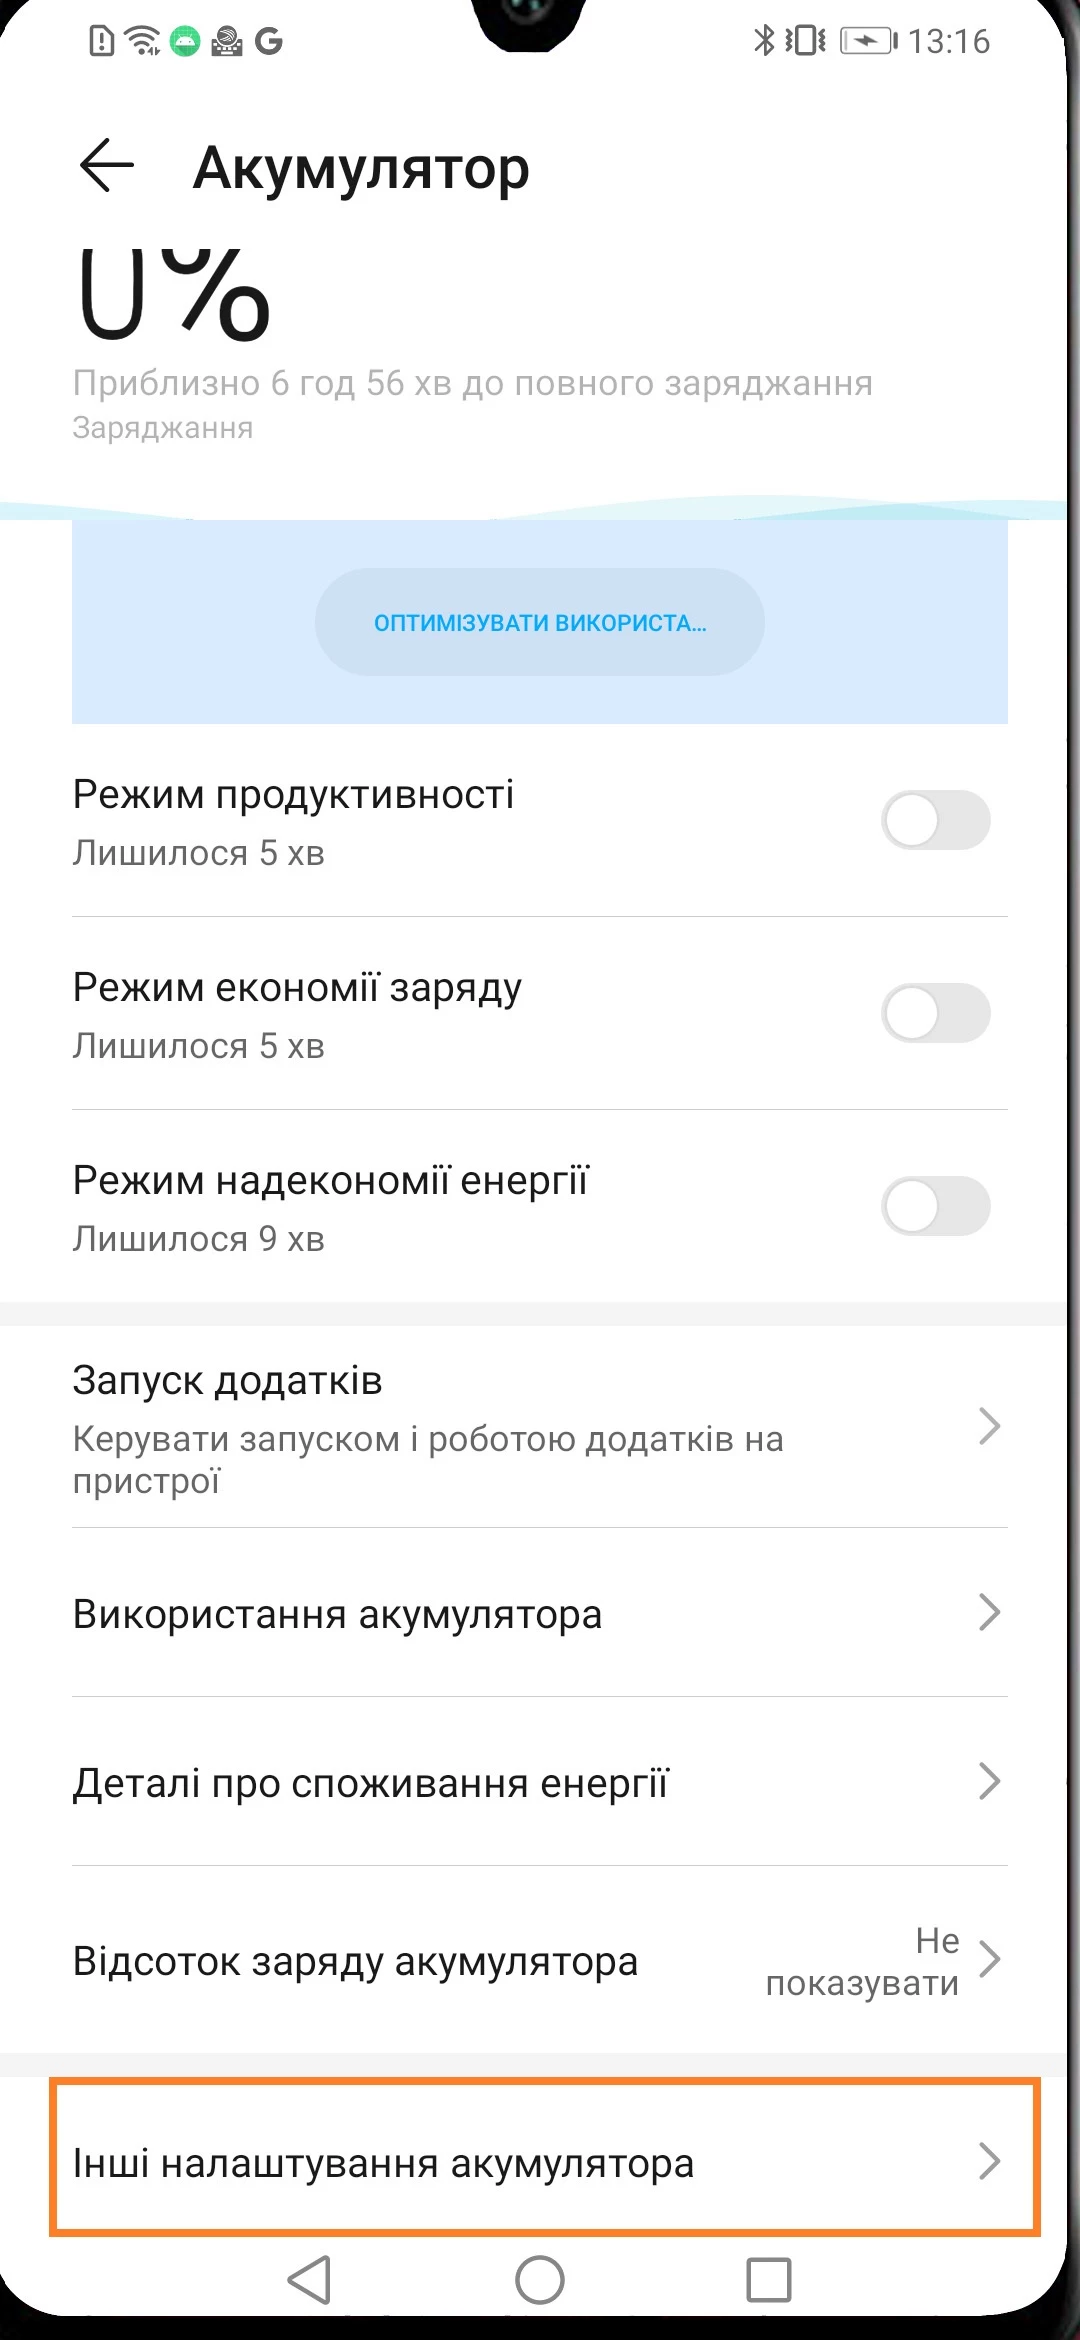Viewport: 1080px width, 2340px height.
Task: Turn on Режим економії заряду switch
Action: click(x=935, y=1013)
